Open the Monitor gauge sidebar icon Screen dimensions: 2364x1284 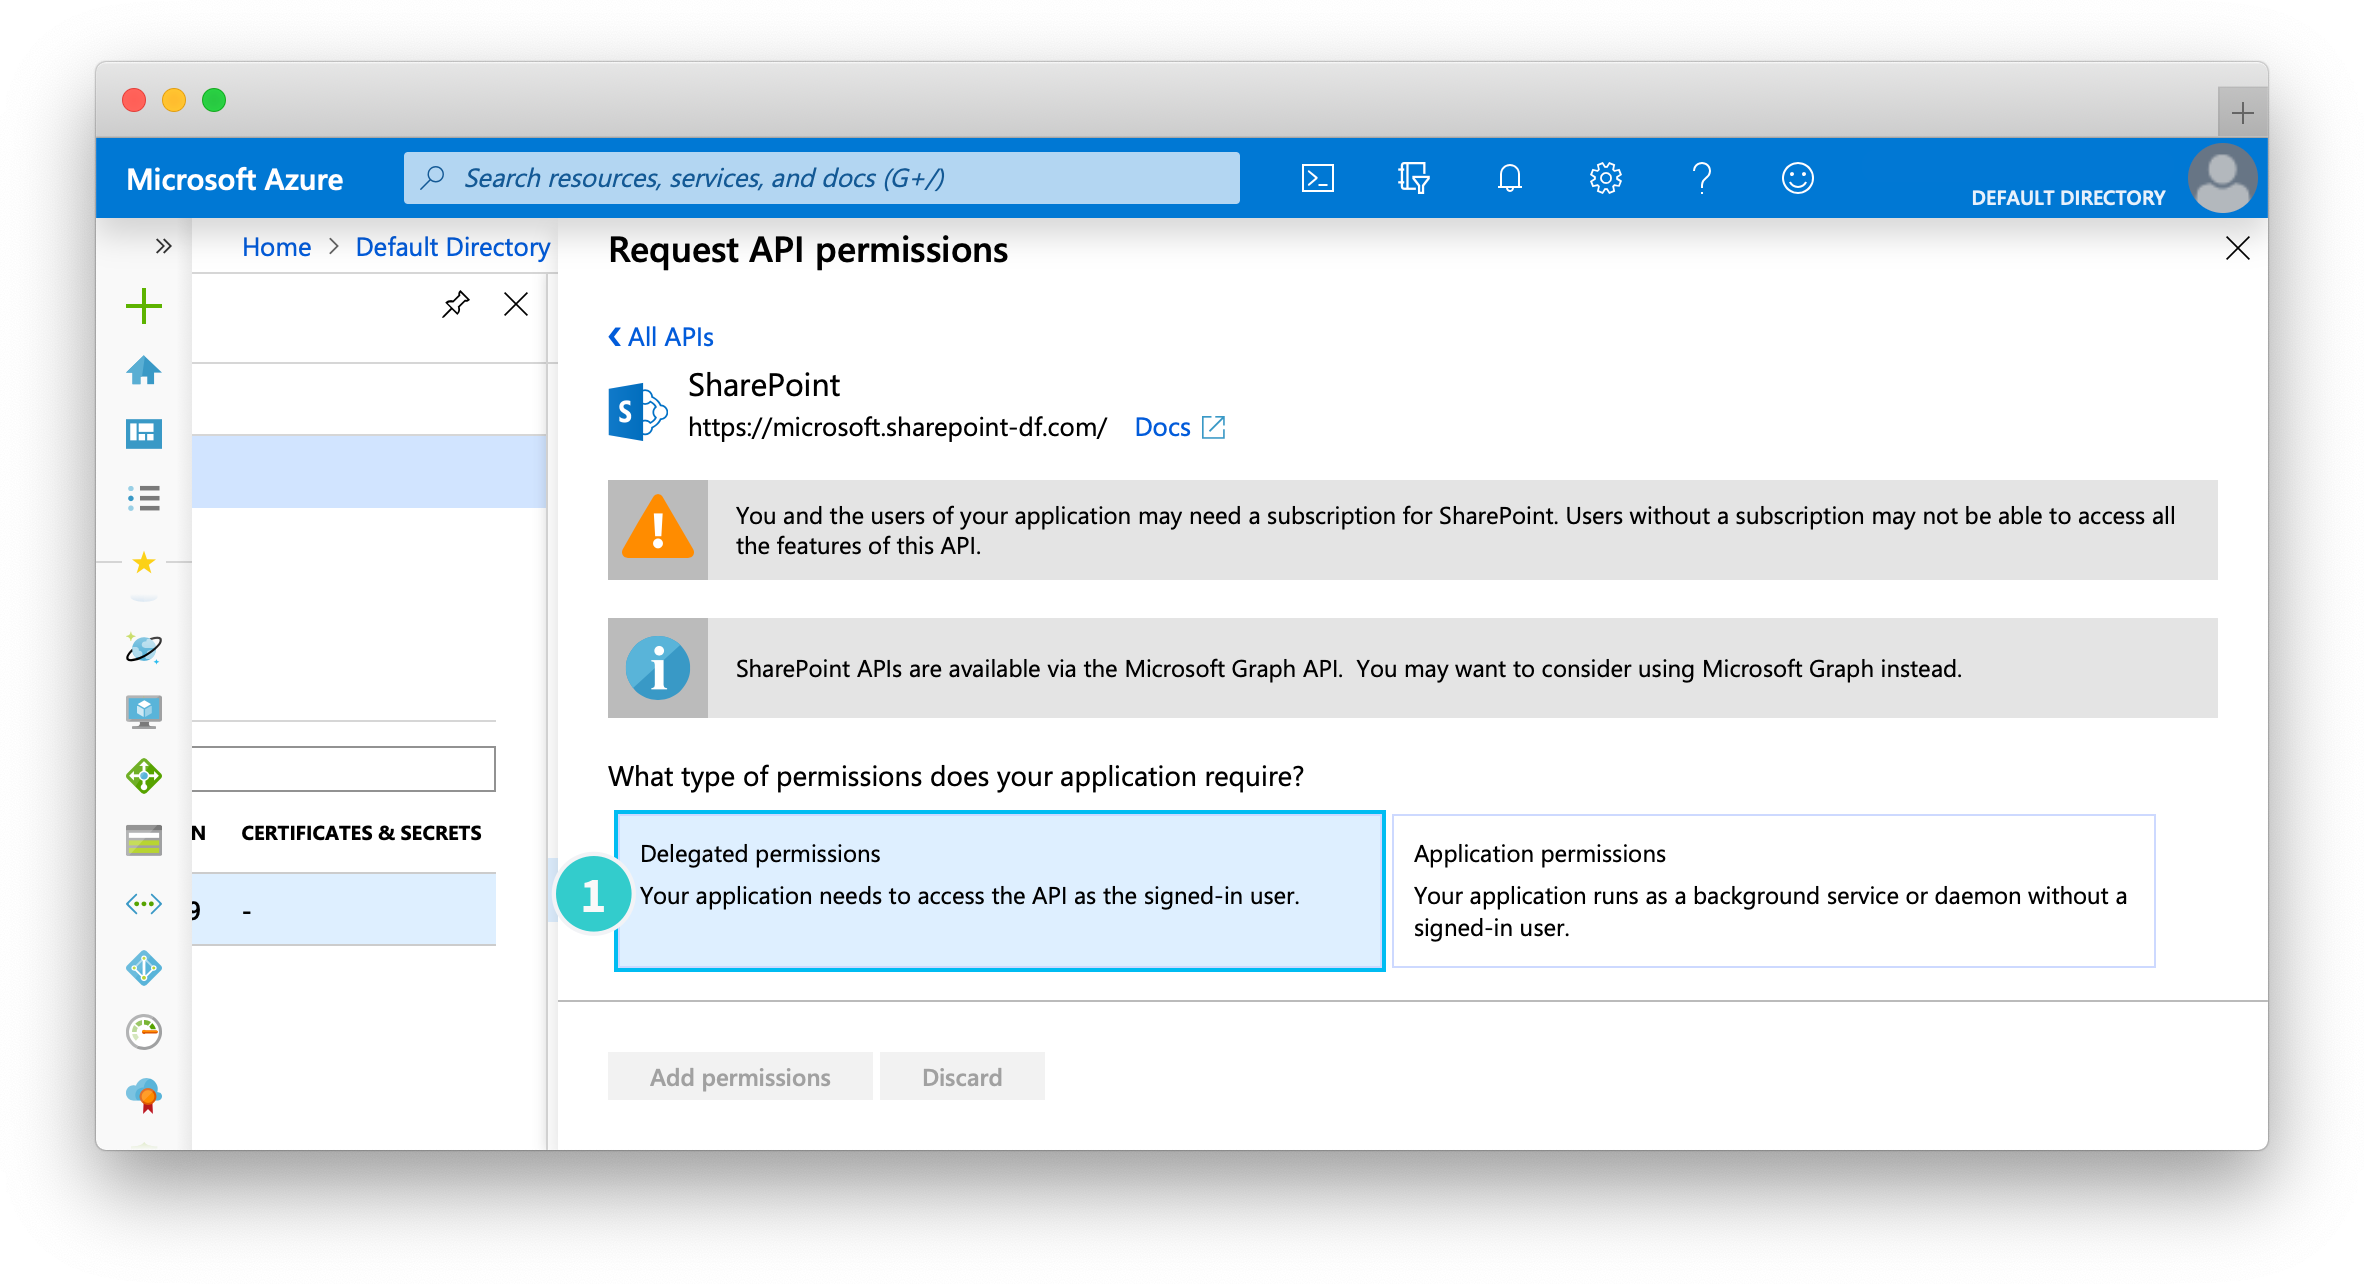(144, 1032)
